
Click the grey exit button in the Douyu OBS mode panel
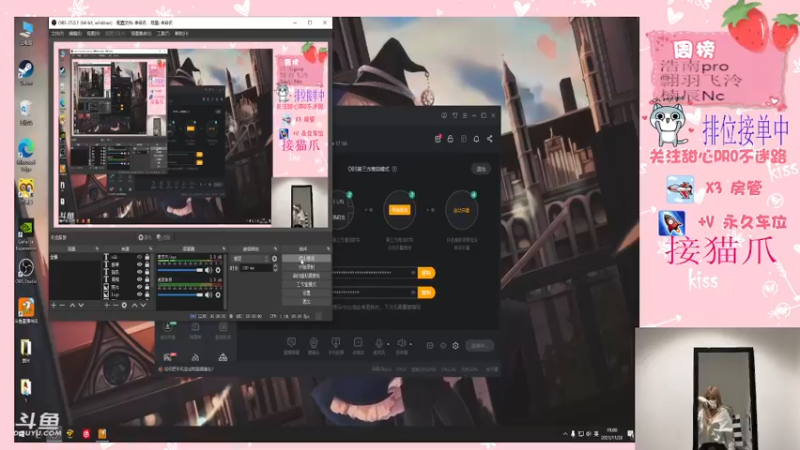pos(481,169)
